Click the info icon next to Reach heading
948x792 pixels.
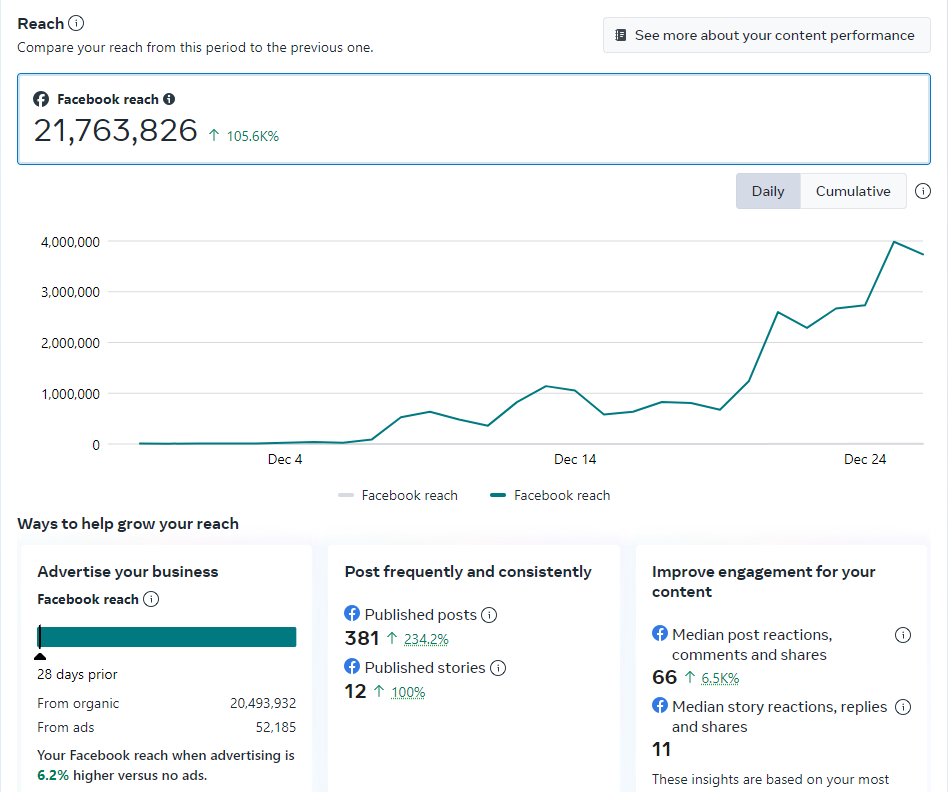76,24
